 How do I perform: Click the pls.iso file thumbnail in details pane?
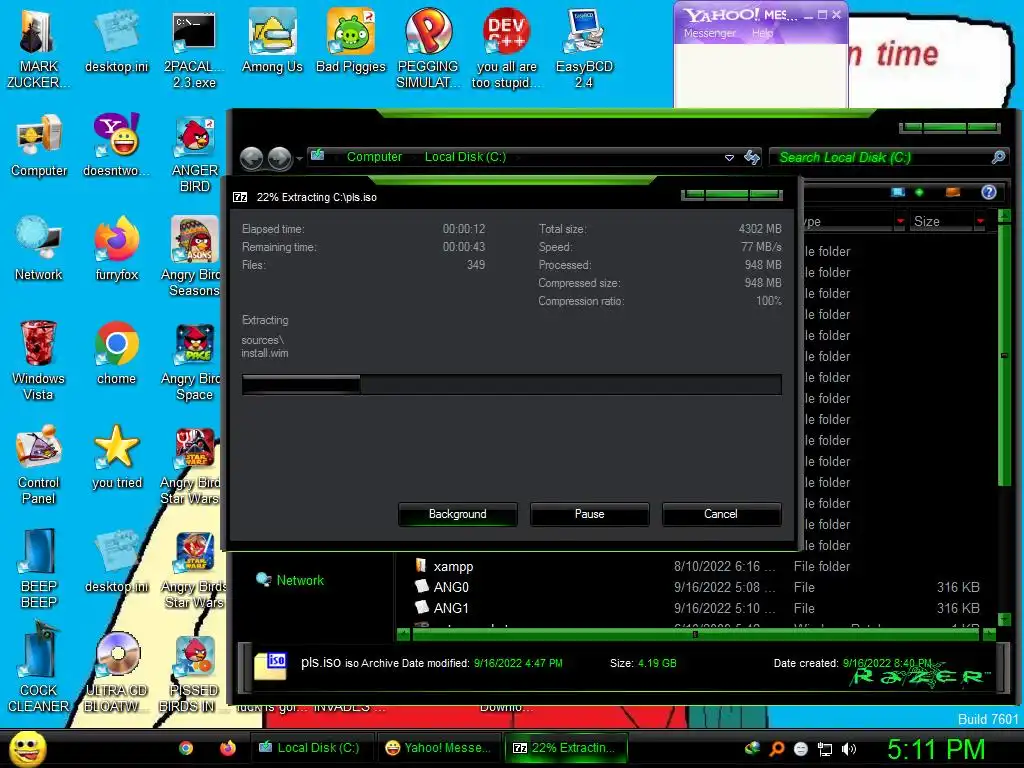(x=270, y=665)
